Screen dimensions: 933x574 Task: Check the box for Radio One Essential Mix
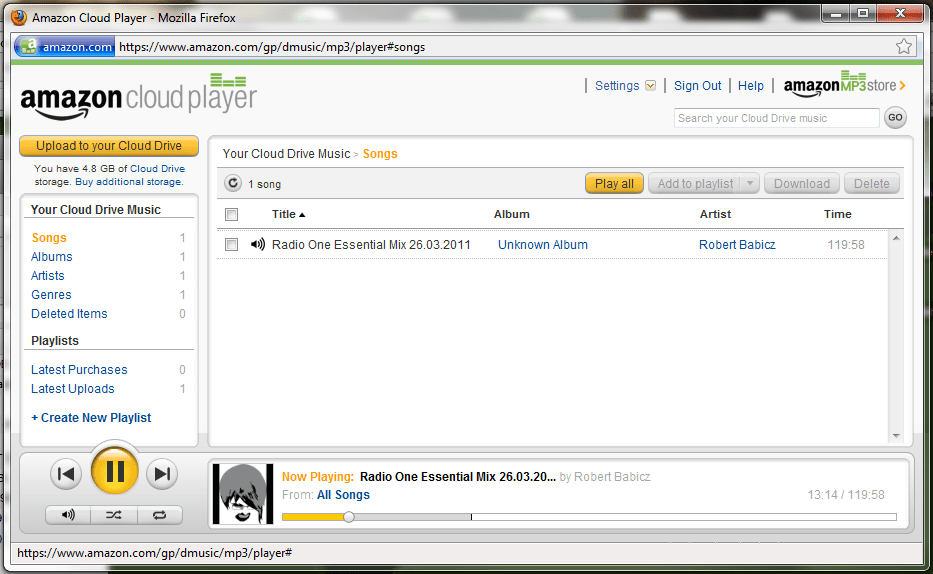pos(231,244)
